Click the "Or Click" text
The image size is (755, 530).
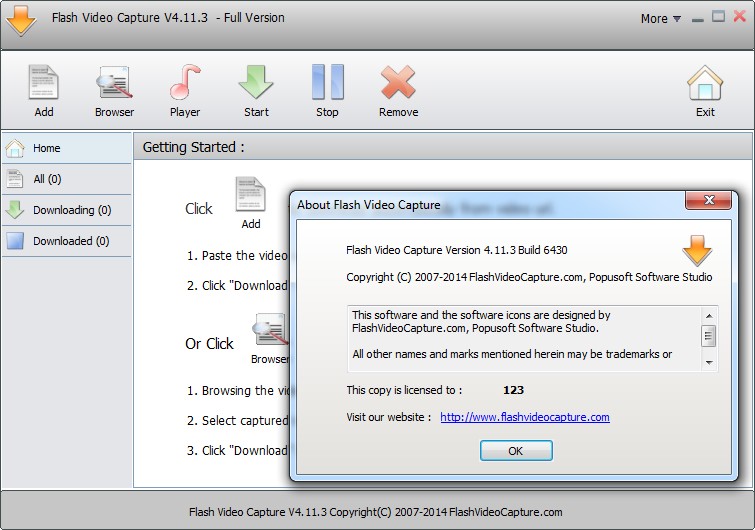[x=209, y=344]
